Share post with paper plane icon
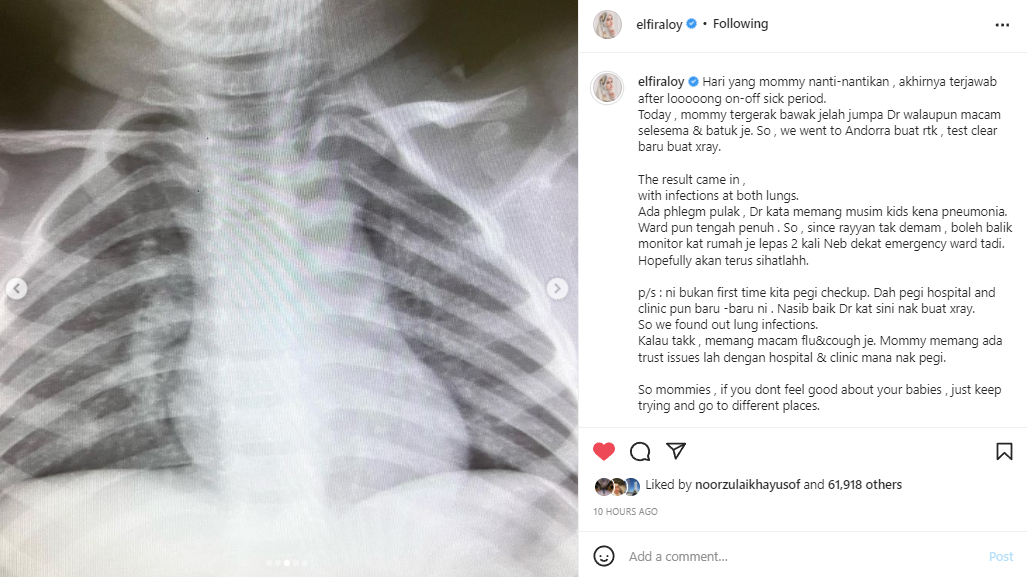Viewport: 1027px width, 577px height. click(676, 451)
